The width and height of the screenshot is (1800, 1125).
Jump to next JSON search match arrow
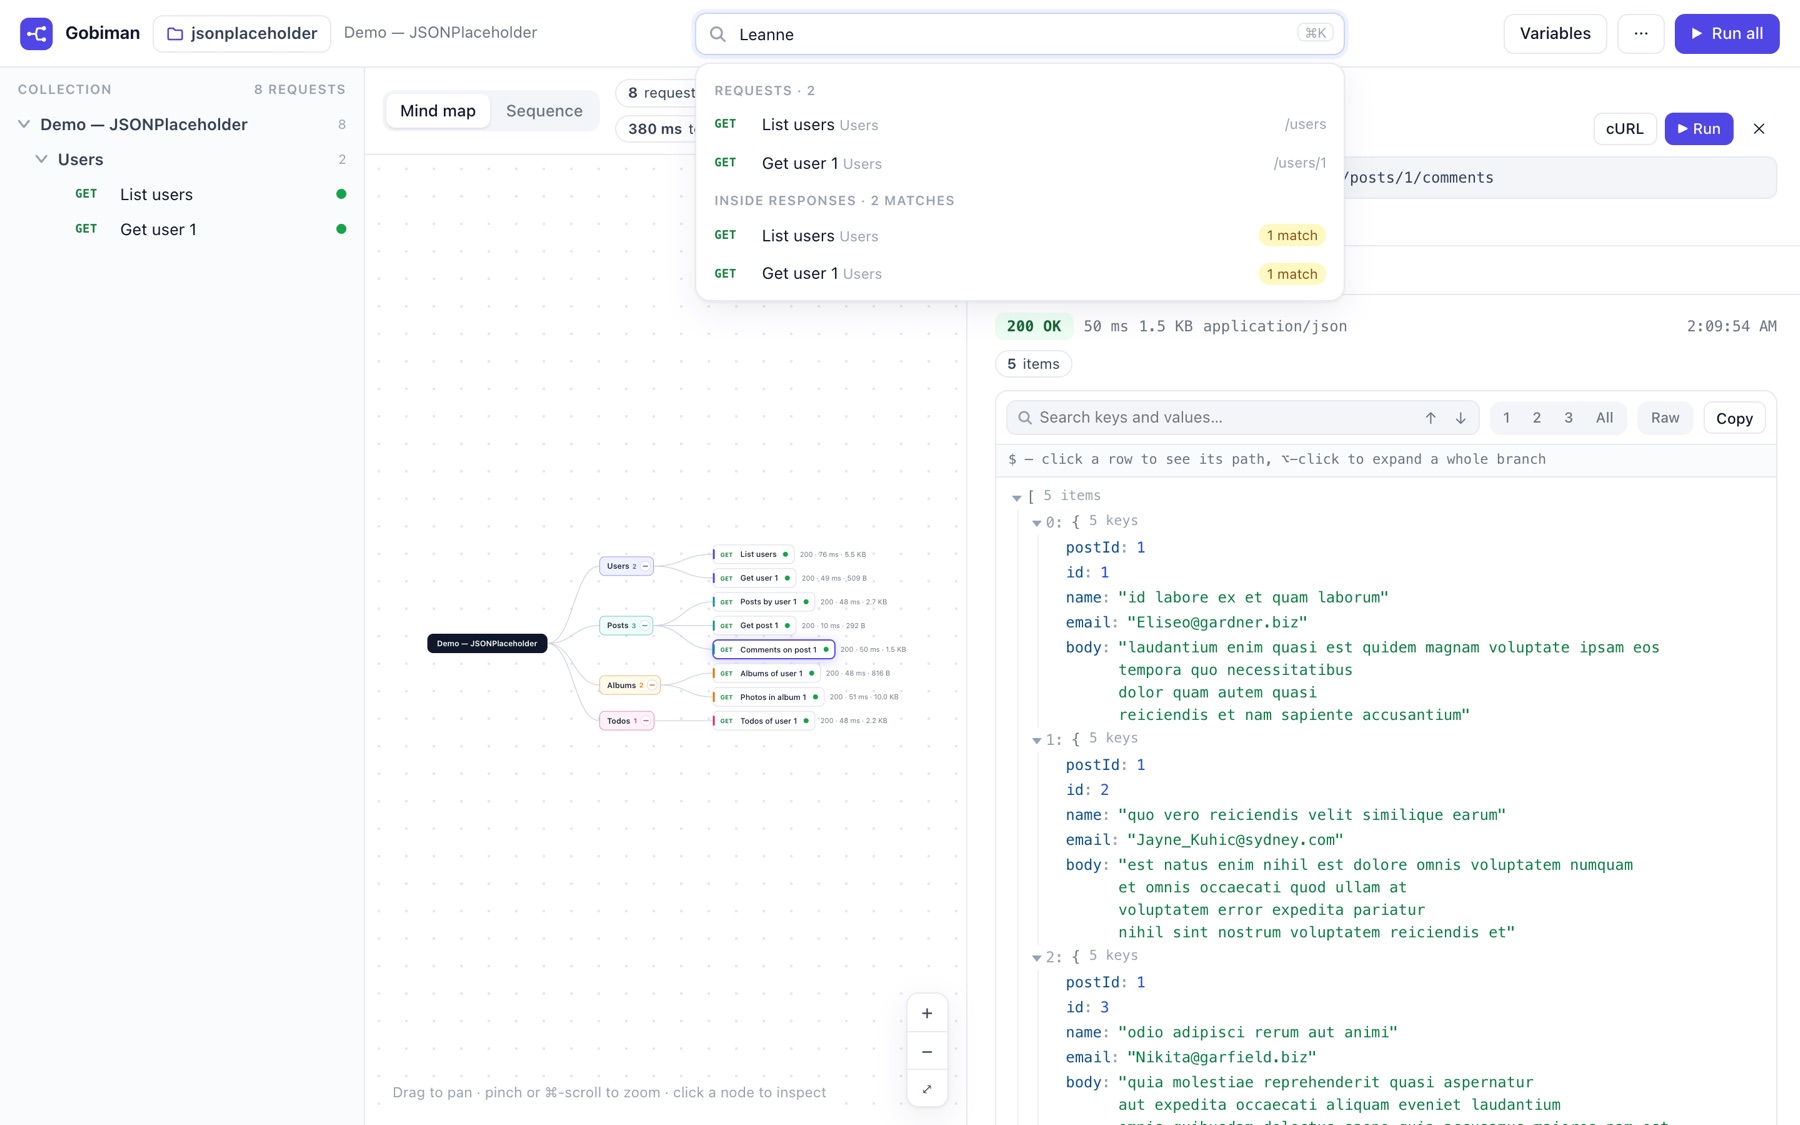coord(1460,418)
